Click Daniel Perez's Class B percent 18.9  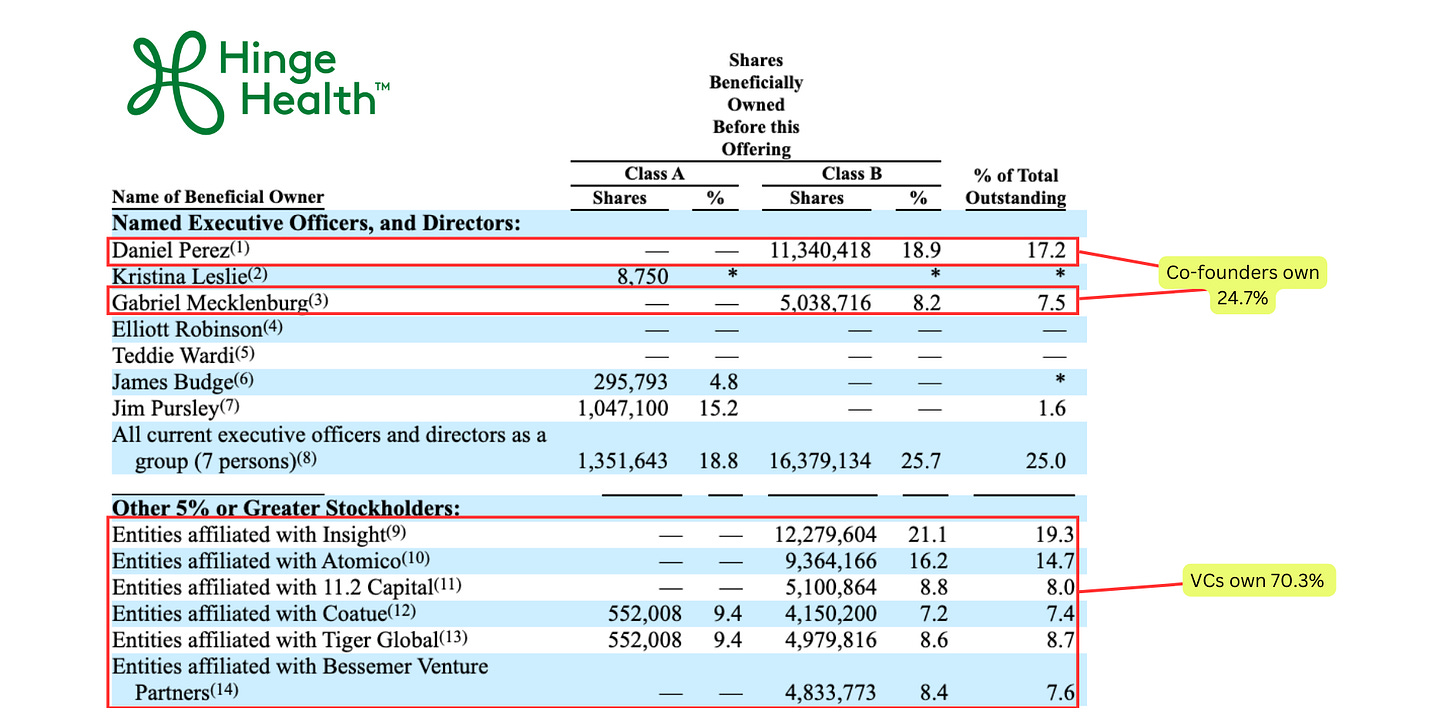pos(921,250)
